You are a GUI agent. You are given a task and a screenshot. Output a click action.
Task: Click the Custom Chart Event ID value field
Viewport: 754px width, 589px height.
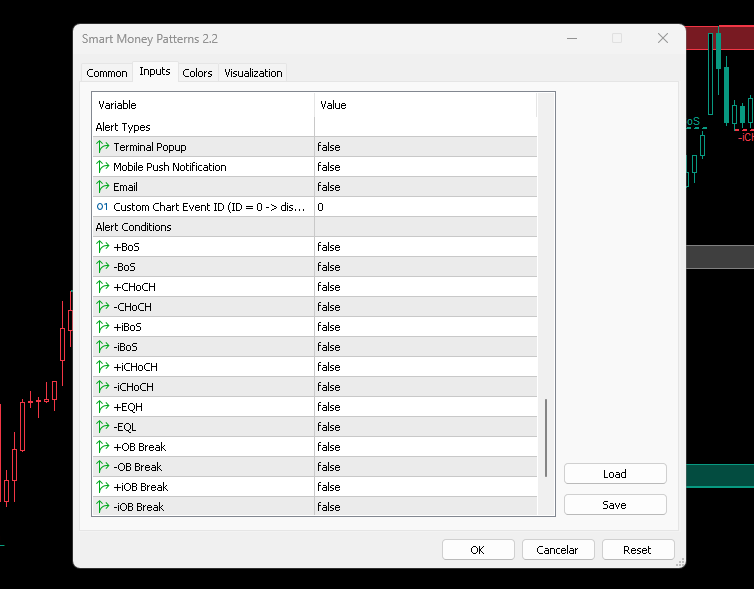point(426,207)
